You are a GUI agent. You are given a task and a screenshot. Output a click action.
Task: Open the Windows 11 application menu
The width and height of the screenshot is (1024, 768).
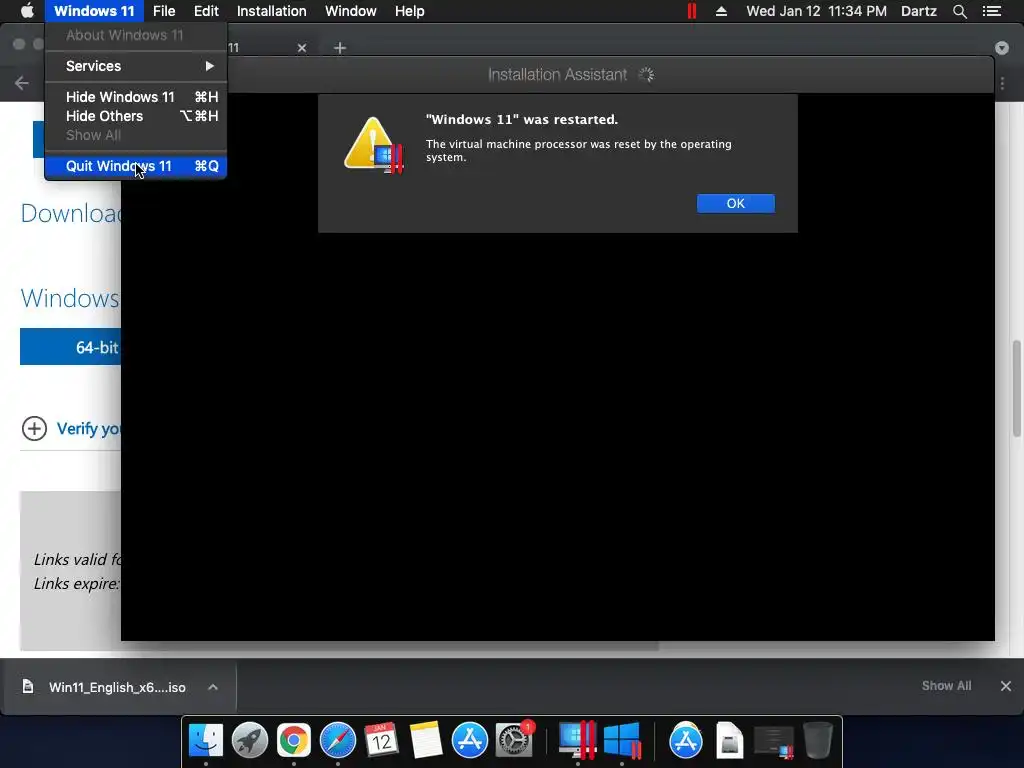tap(94, 11)
